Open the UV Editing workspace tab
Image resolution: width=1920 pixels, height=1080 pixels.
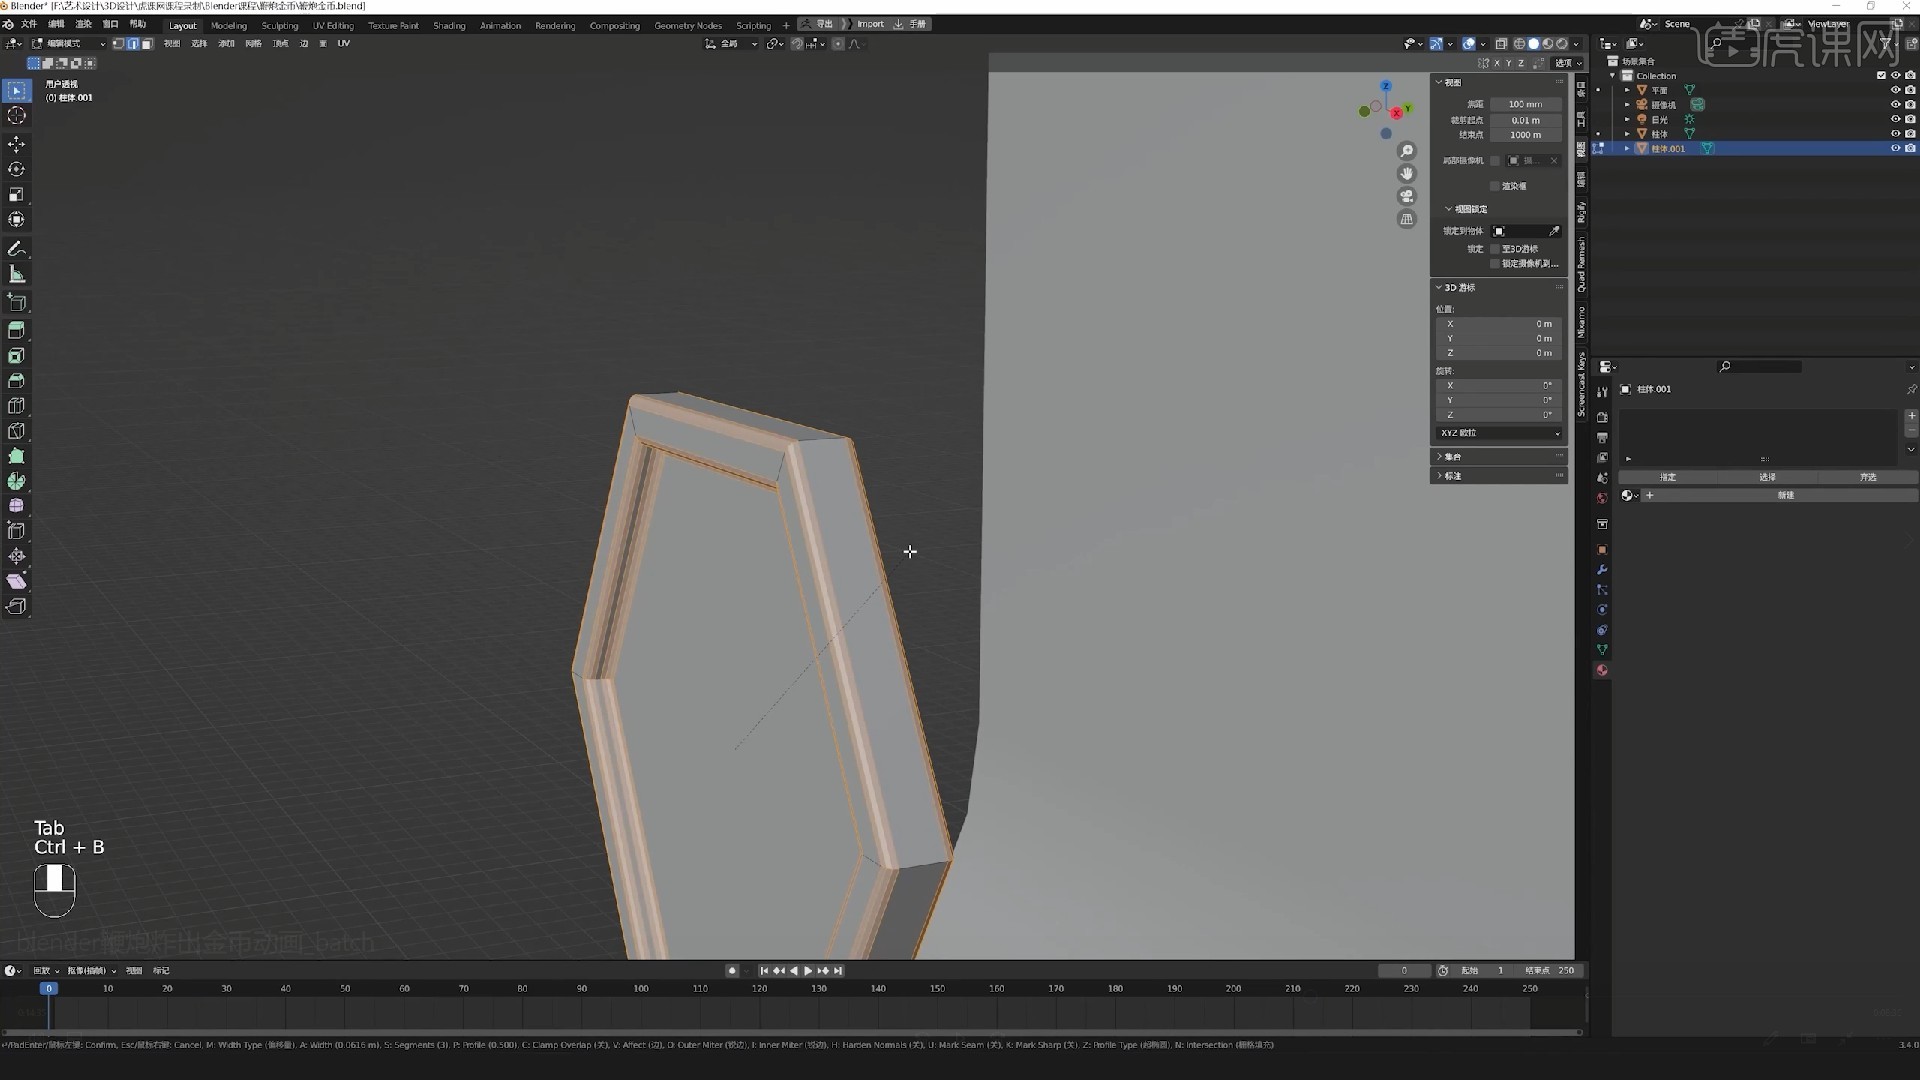(x=333, y=26)
